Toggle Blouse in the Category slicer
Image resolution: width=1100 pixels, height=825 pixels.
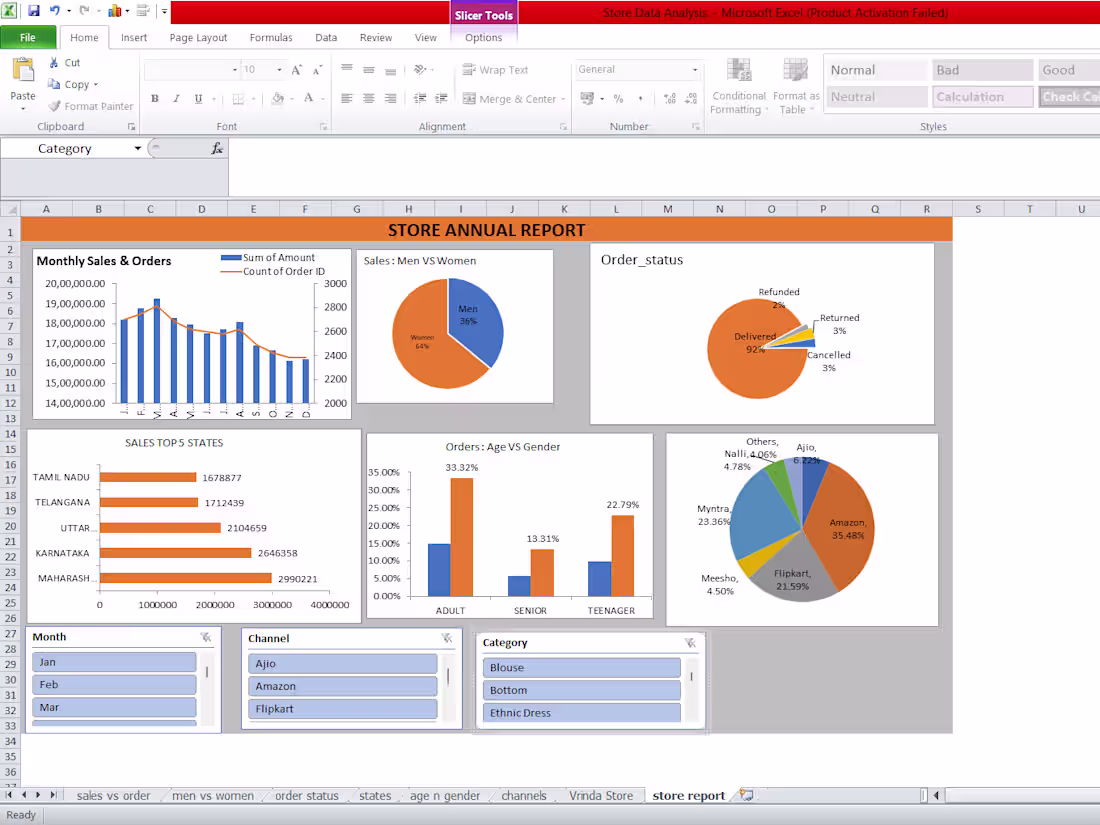(x=582, y=668)
